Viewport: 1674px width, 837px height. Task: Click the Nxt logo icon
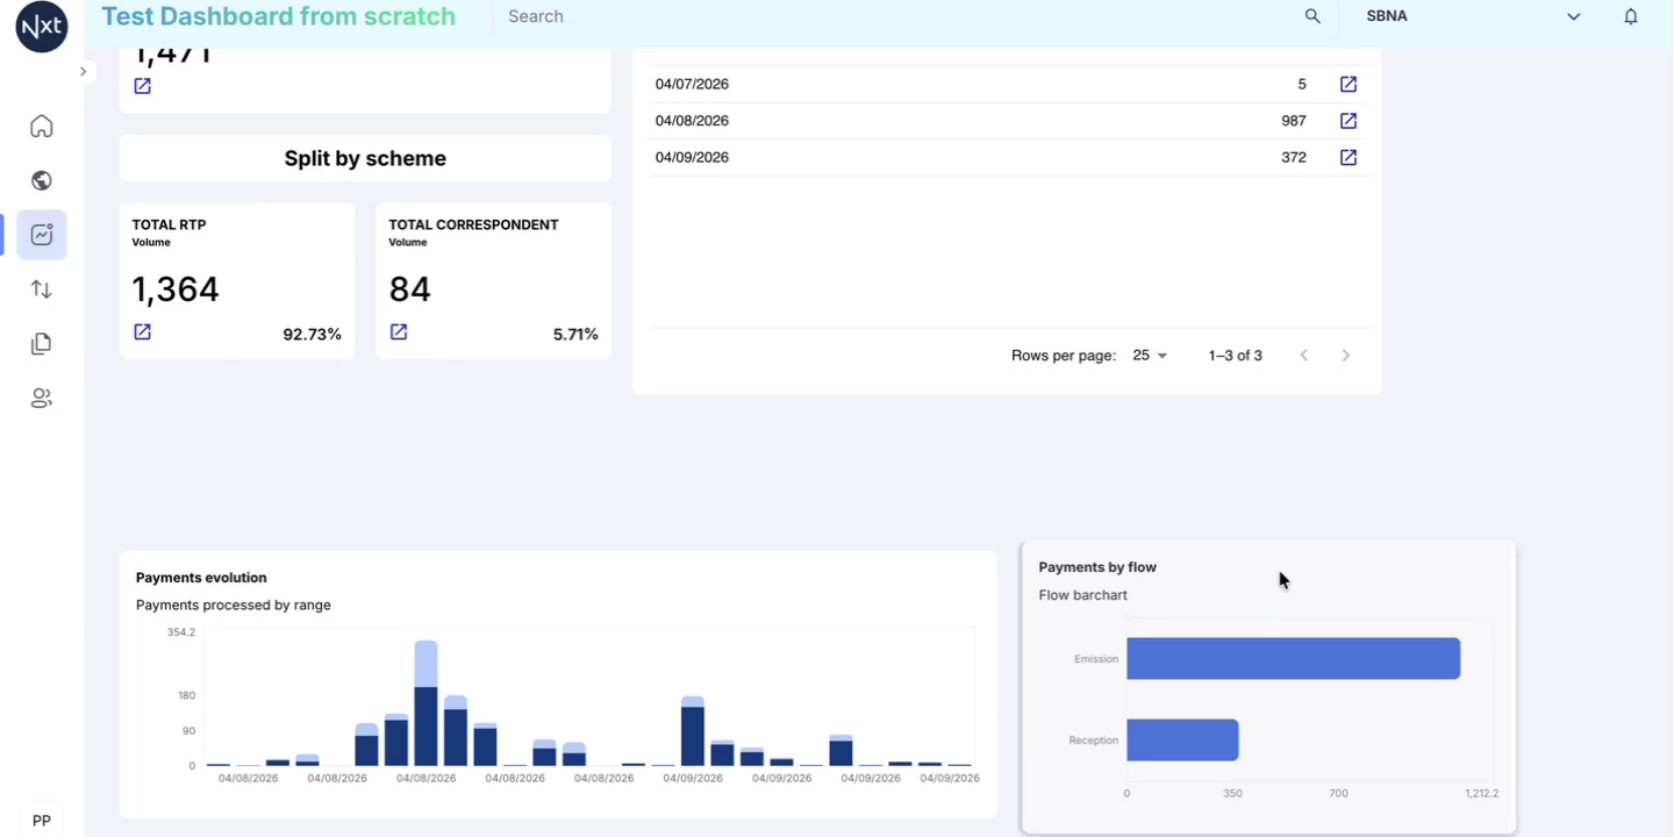point(42,25)
